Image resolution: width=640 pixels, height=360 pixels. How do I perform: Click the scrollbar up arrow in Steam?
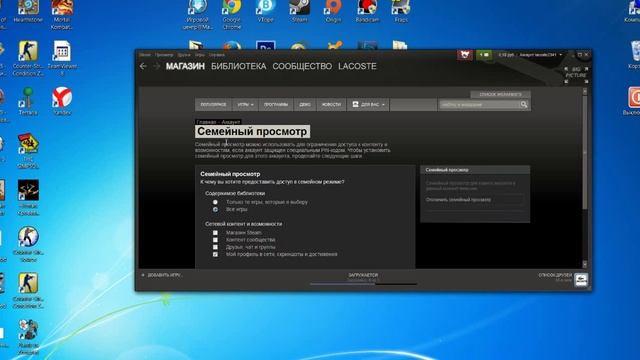coord(585,91)
